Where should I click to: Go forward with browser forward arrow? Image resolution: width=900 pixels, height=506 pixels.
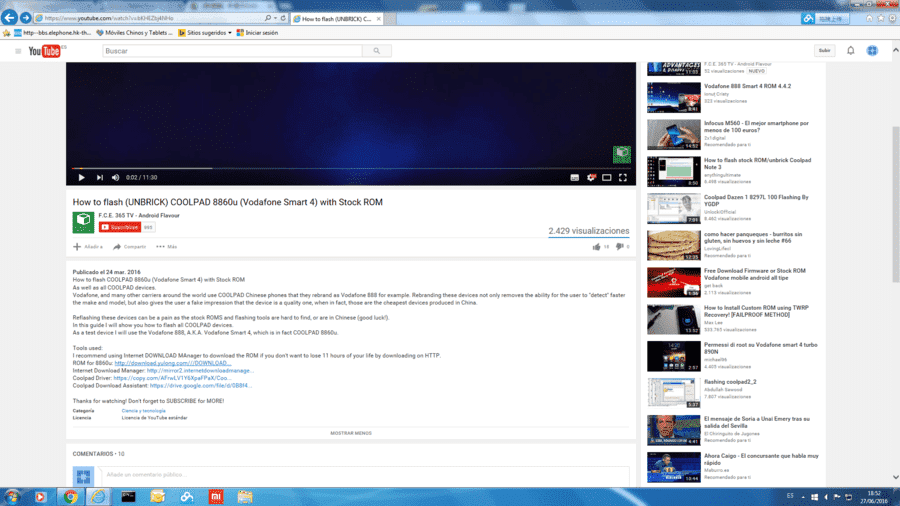point(25,18)
